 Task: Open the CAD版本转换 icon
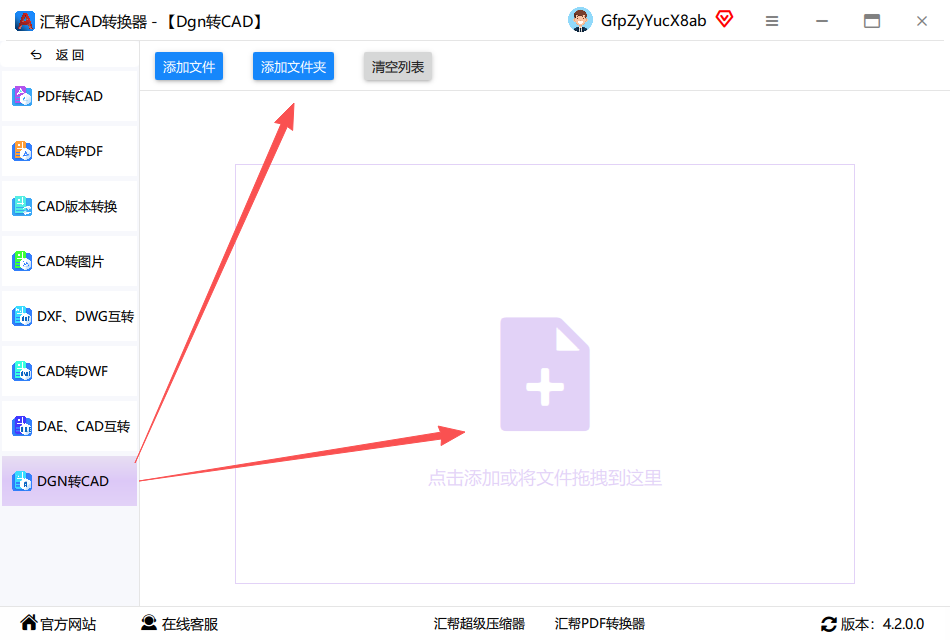pos(22,206)
